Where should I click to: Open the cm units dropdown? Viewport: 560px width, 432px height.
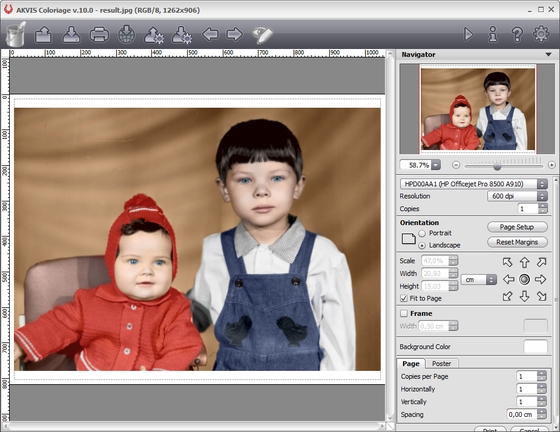click(x=479, y=280)
